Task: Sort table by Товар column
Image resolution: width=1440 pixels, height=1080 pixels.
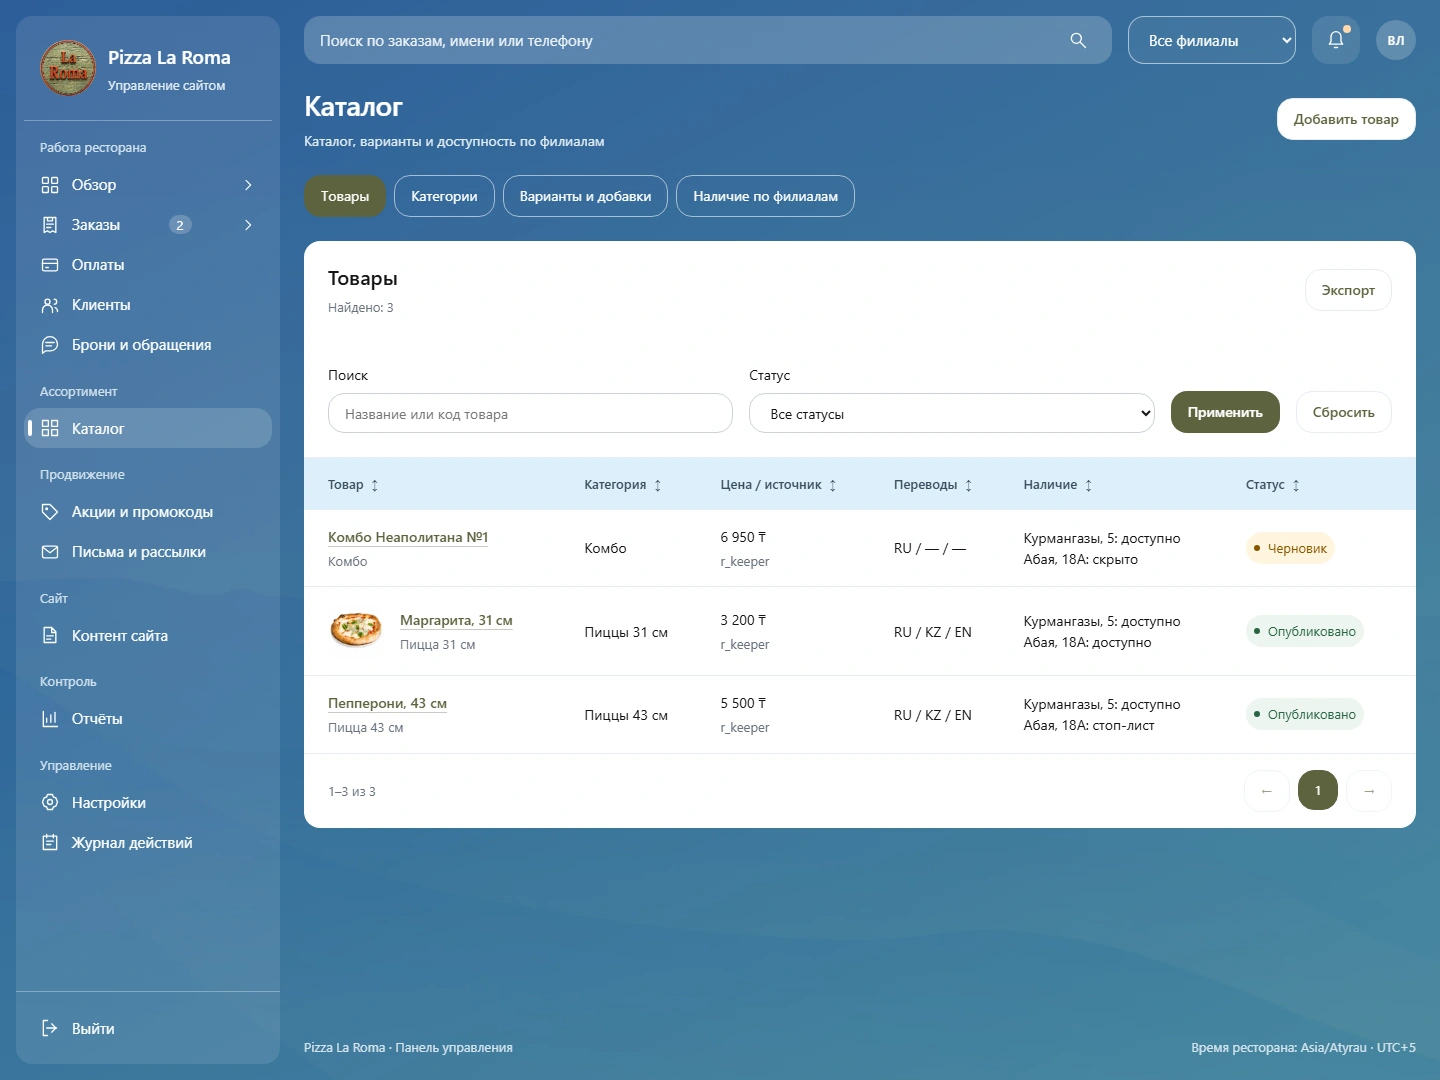Action: (353, 485)
